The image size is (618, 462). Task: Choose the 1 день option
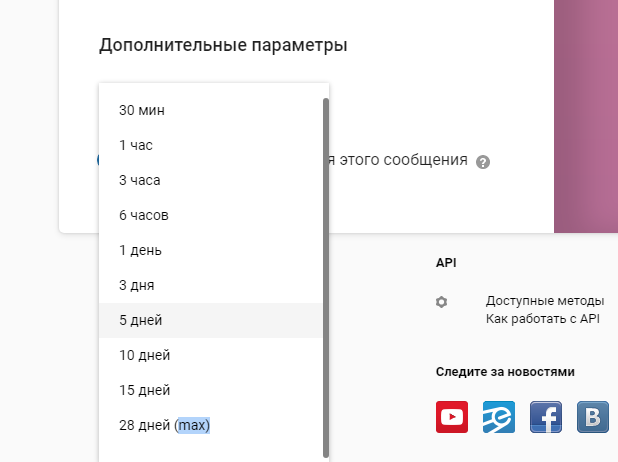tap(140, 250)
